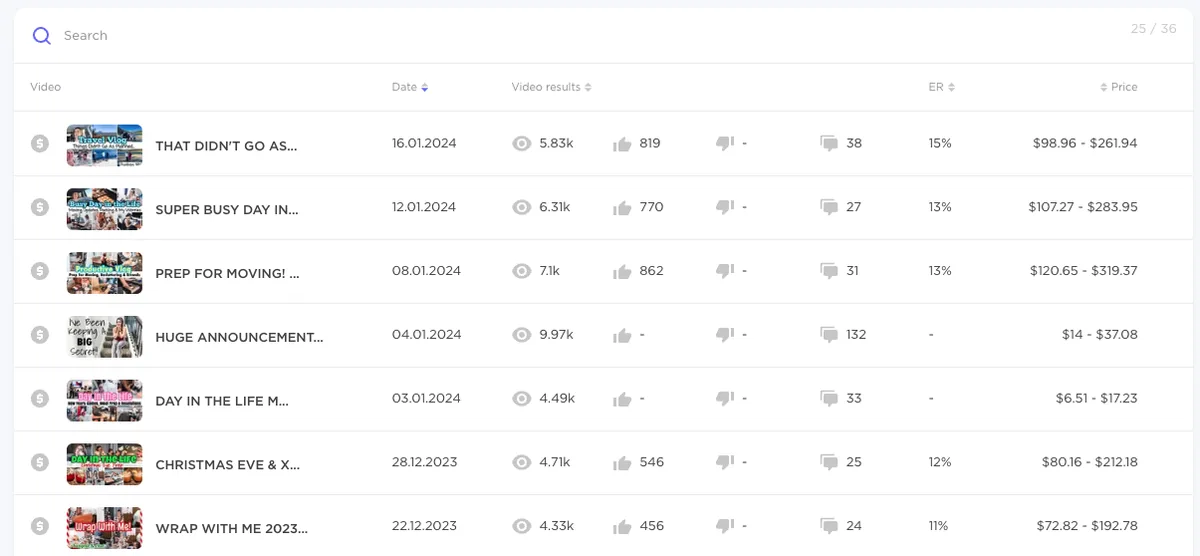Select price $6.51 - $17.23
This screenshot has width=1200, height=556.
point(1097,399)
